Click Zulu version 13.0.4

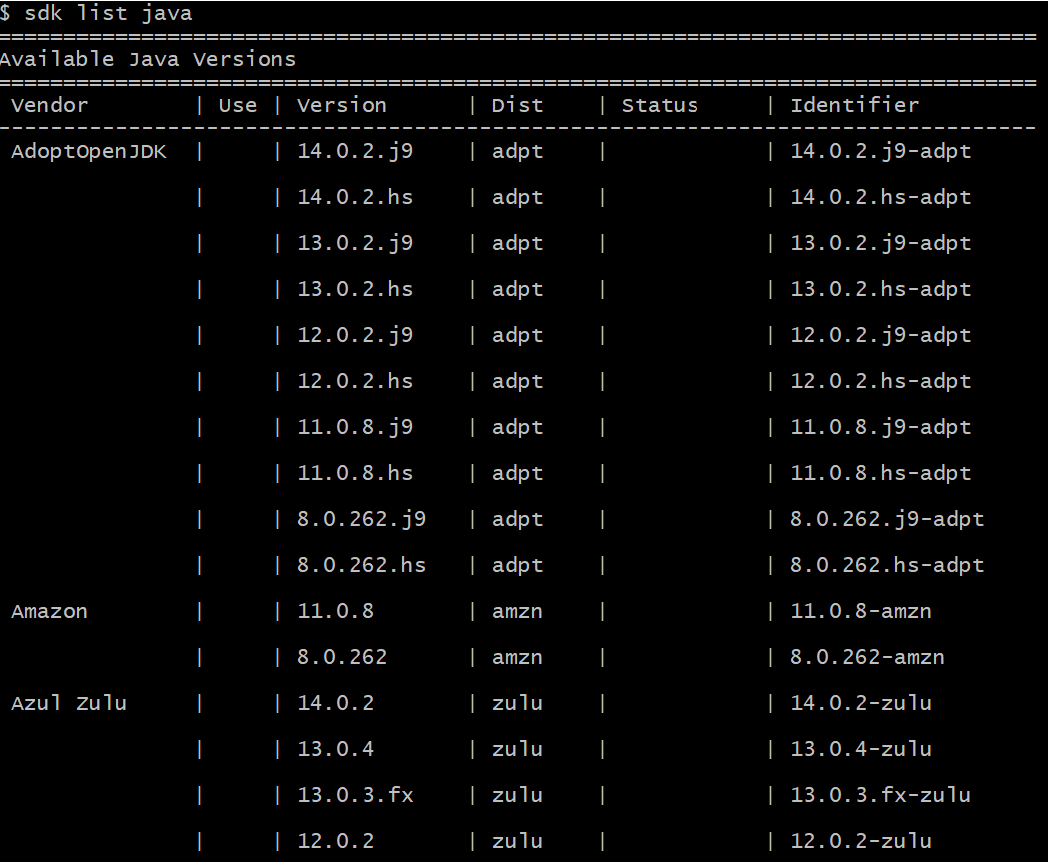tap(336, 749)
